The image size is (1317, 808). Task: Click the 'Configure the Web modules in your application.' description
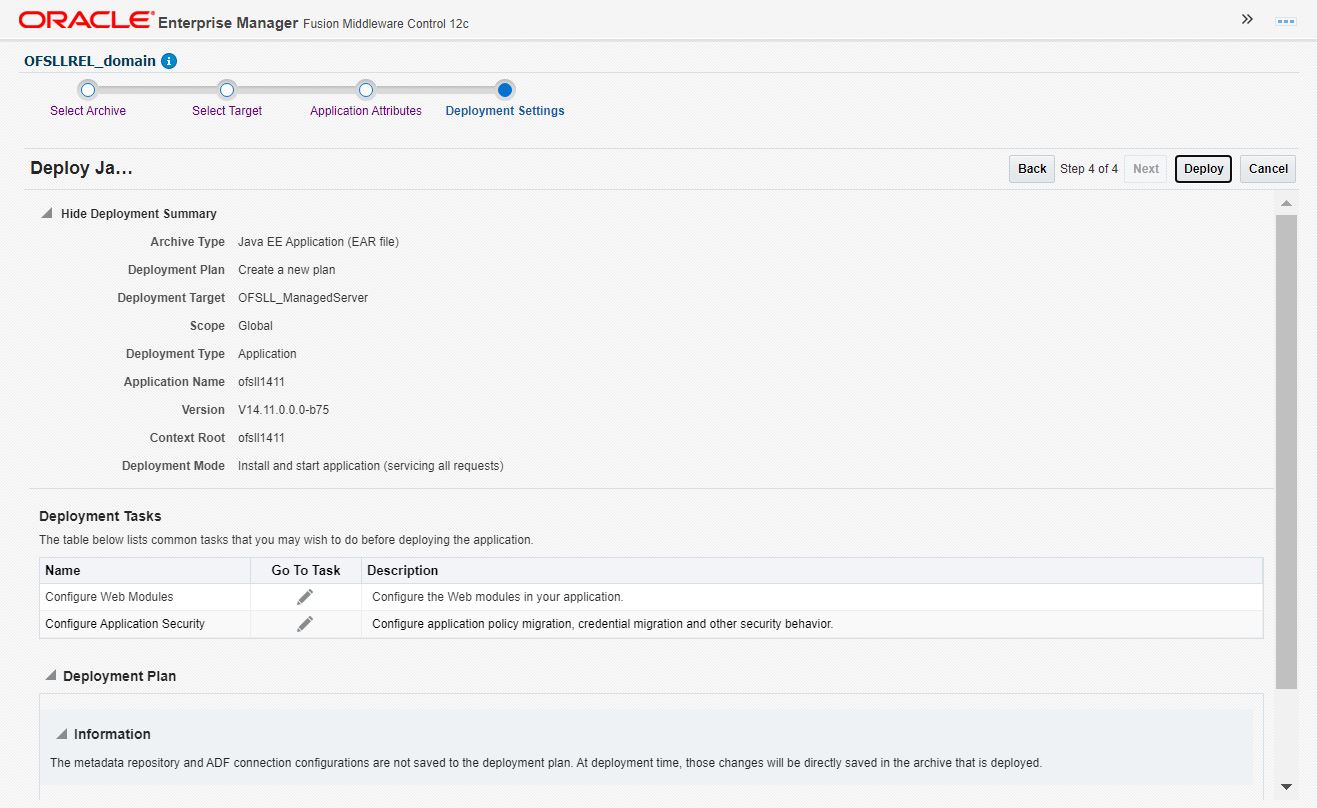[x=498, y=597]
